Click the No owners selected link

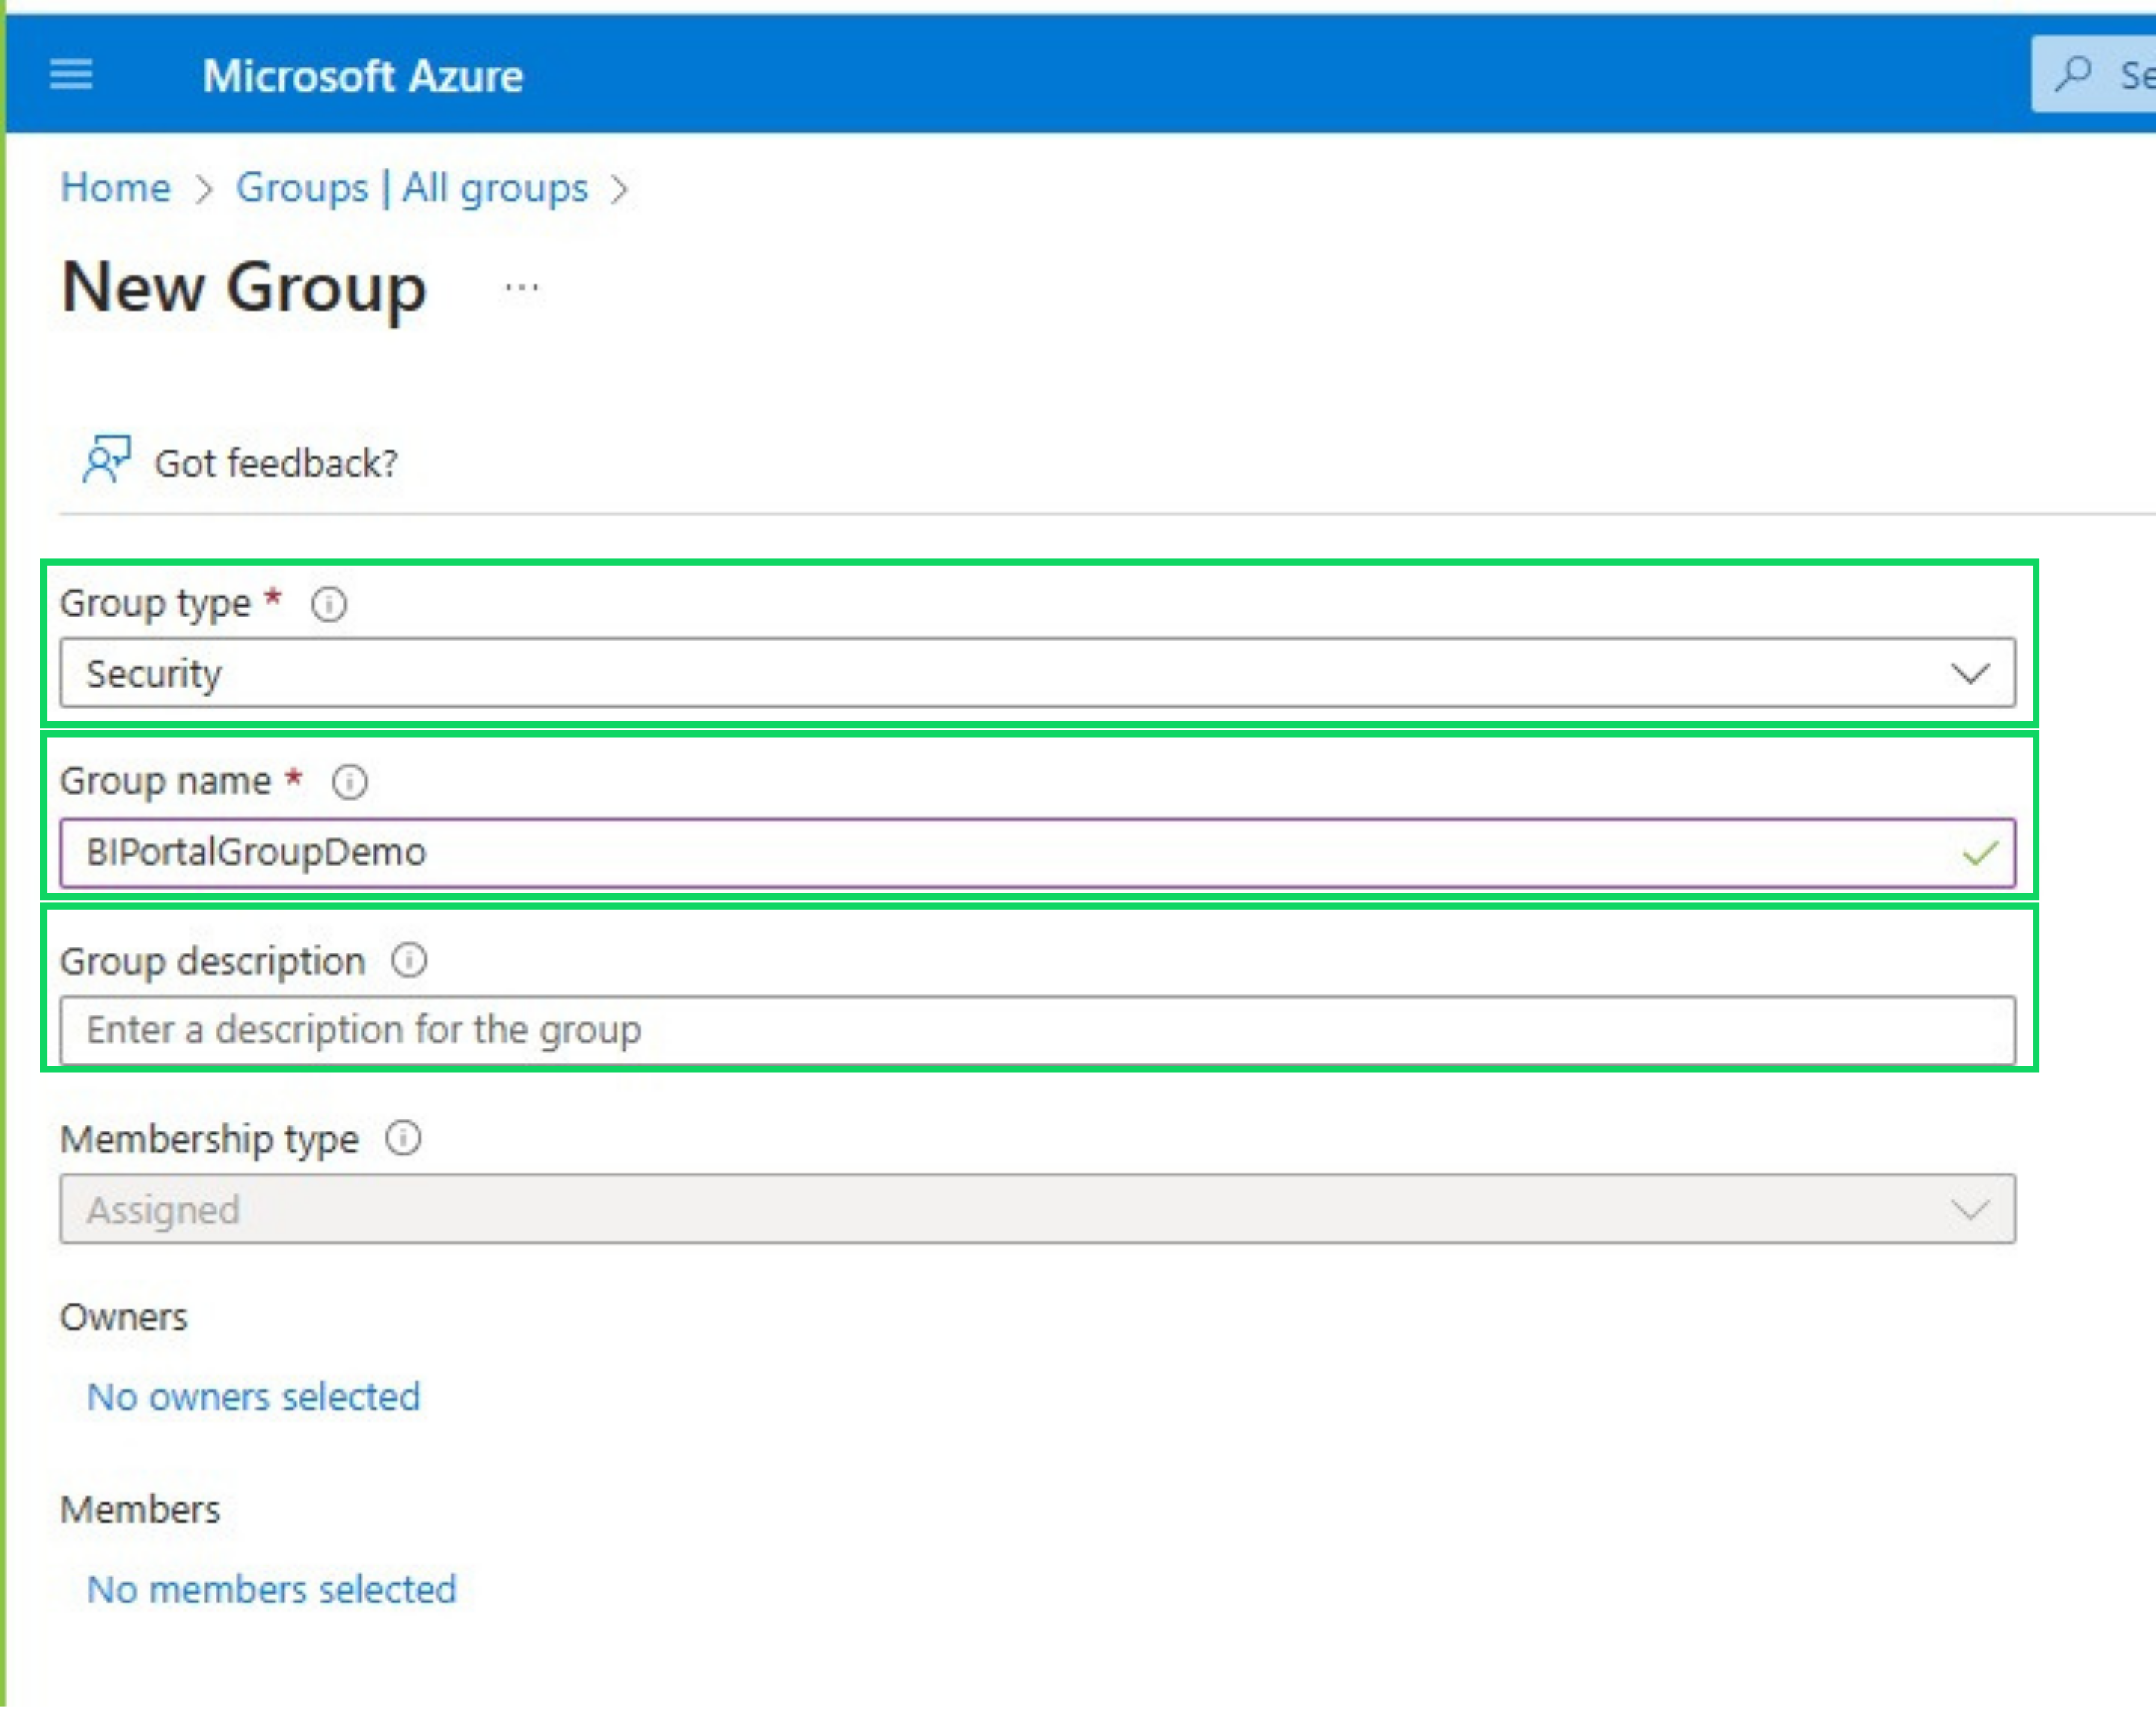tap(253, 1397)
